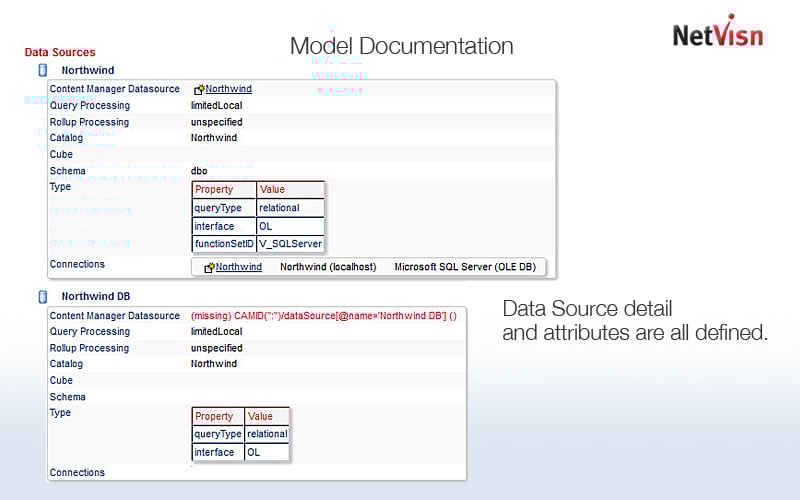Screen dimensions: 800x500
Task: Click the missing CAMID dataSource red text
Action: (323, 316)
